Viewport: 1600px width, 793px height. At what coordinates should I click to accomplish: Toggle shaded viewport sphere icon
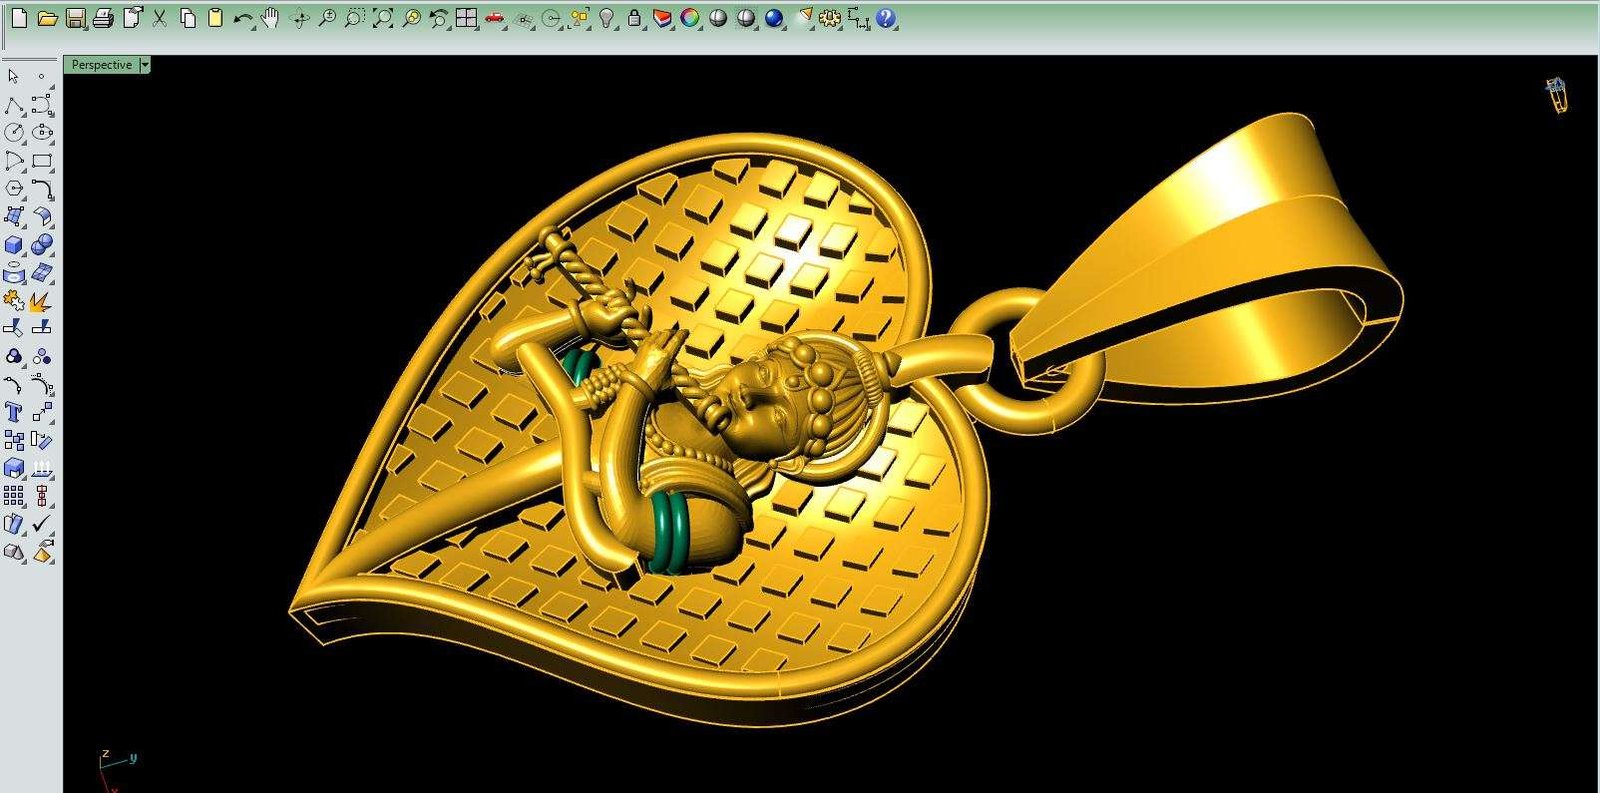[x=718, y=18]
